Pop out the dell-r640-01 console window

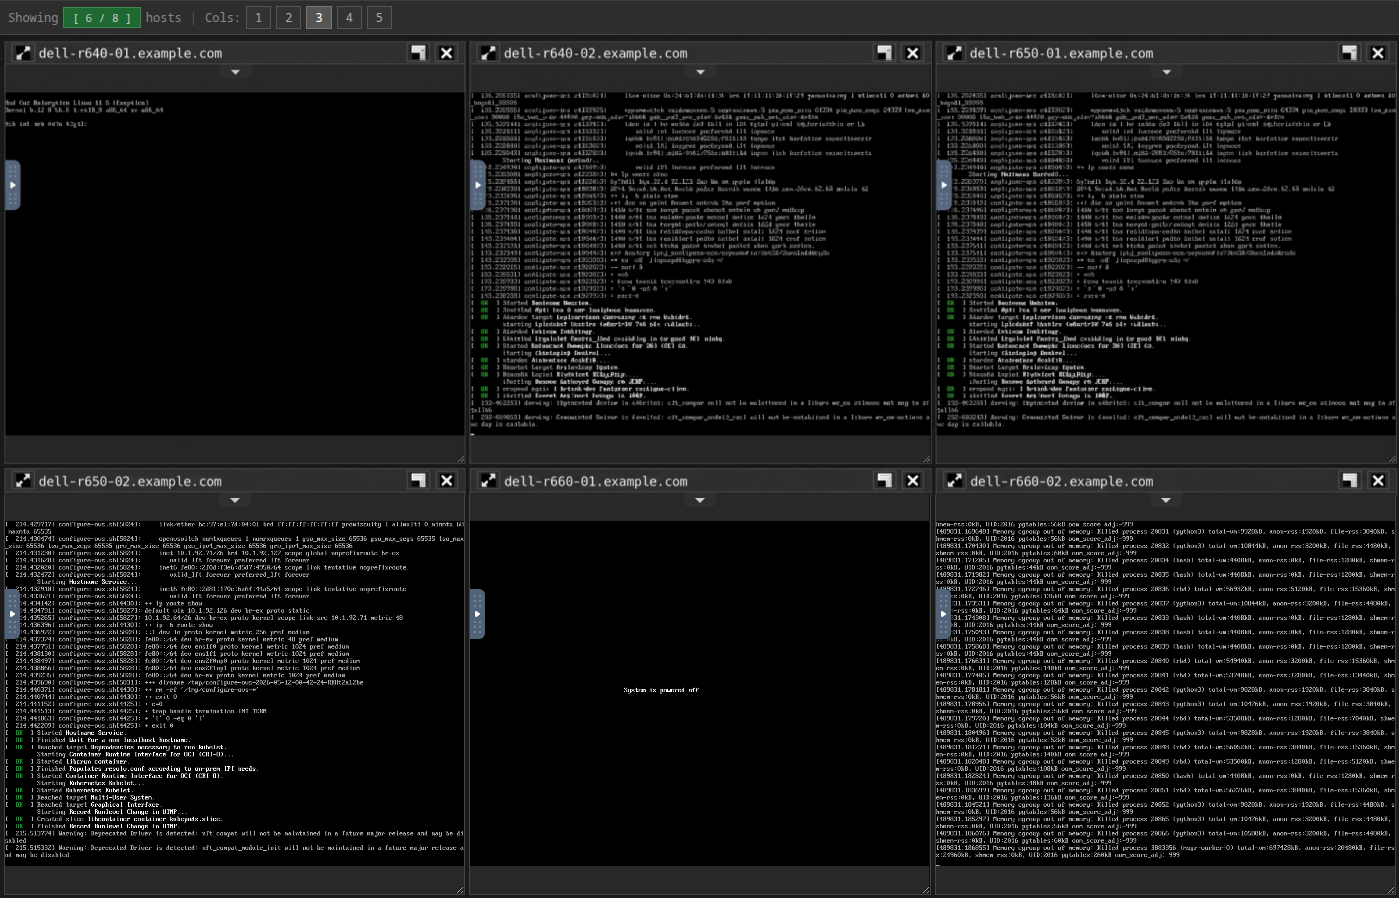(x=418, y=53)
